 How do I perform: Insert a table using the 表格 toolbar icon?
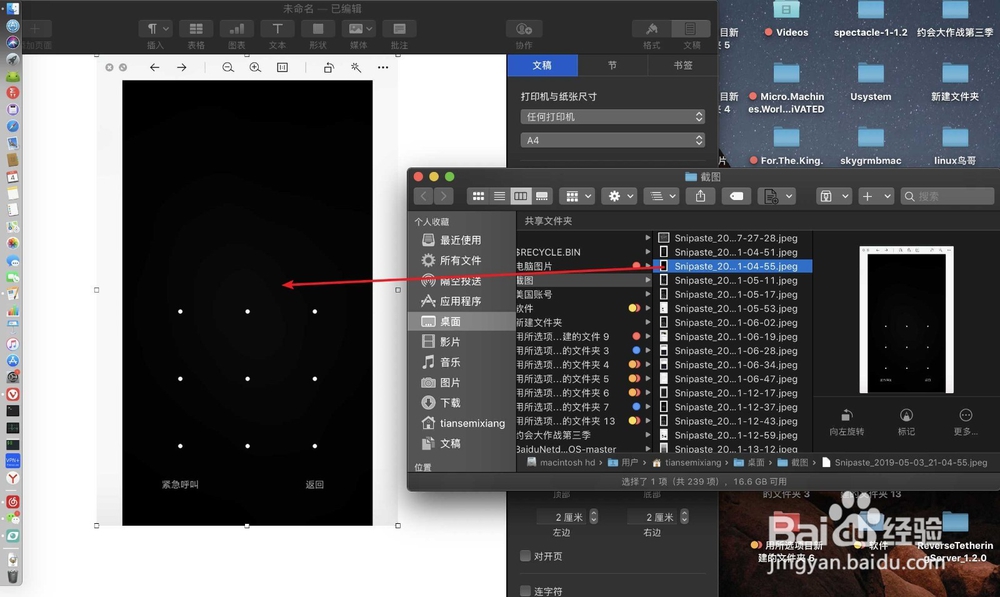pos(196,28)
